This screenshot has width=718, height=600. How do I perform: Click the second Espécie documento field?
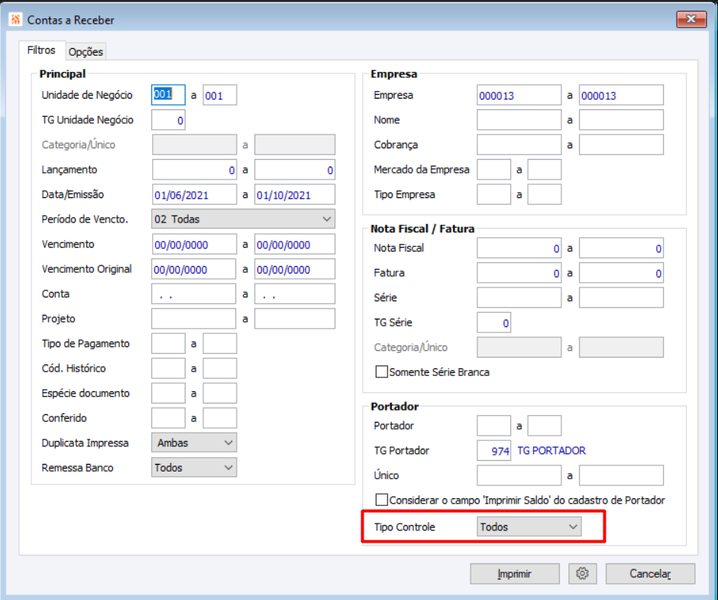(220, 393)
